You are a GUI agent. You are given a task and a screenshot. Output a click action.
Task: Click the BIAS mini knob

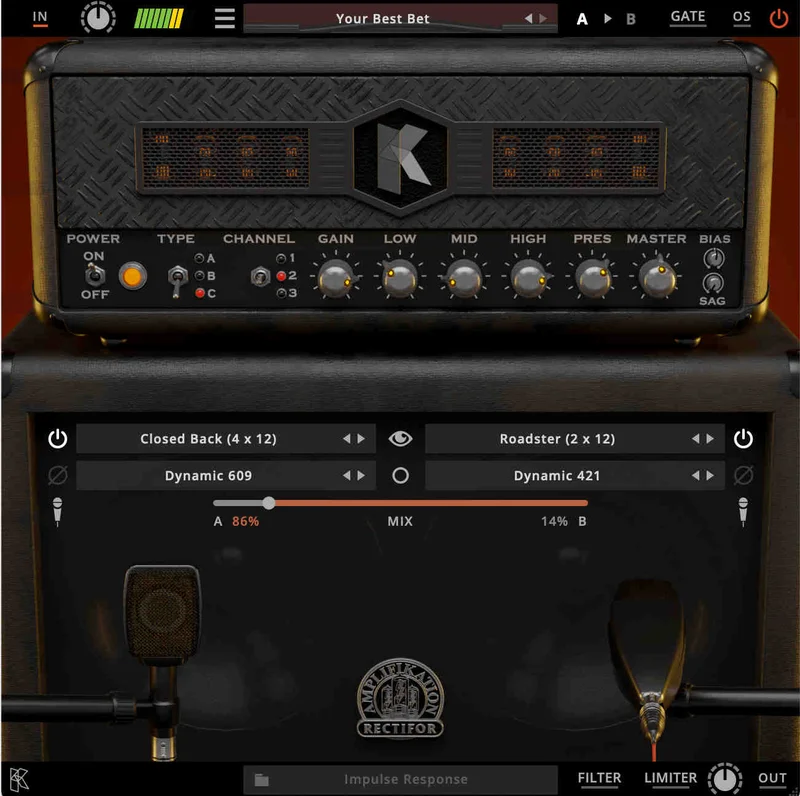coord(714,258)
